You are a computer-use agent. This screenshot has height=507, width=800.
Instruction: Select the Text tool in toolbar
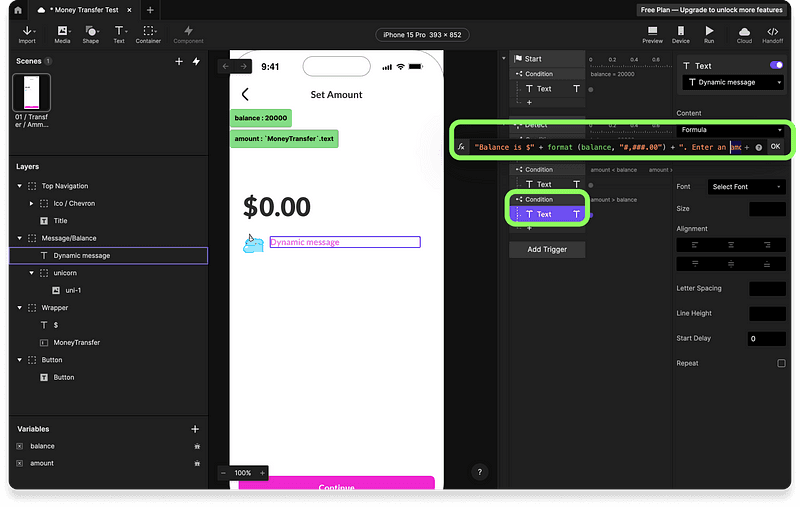[x=119, y=35]
